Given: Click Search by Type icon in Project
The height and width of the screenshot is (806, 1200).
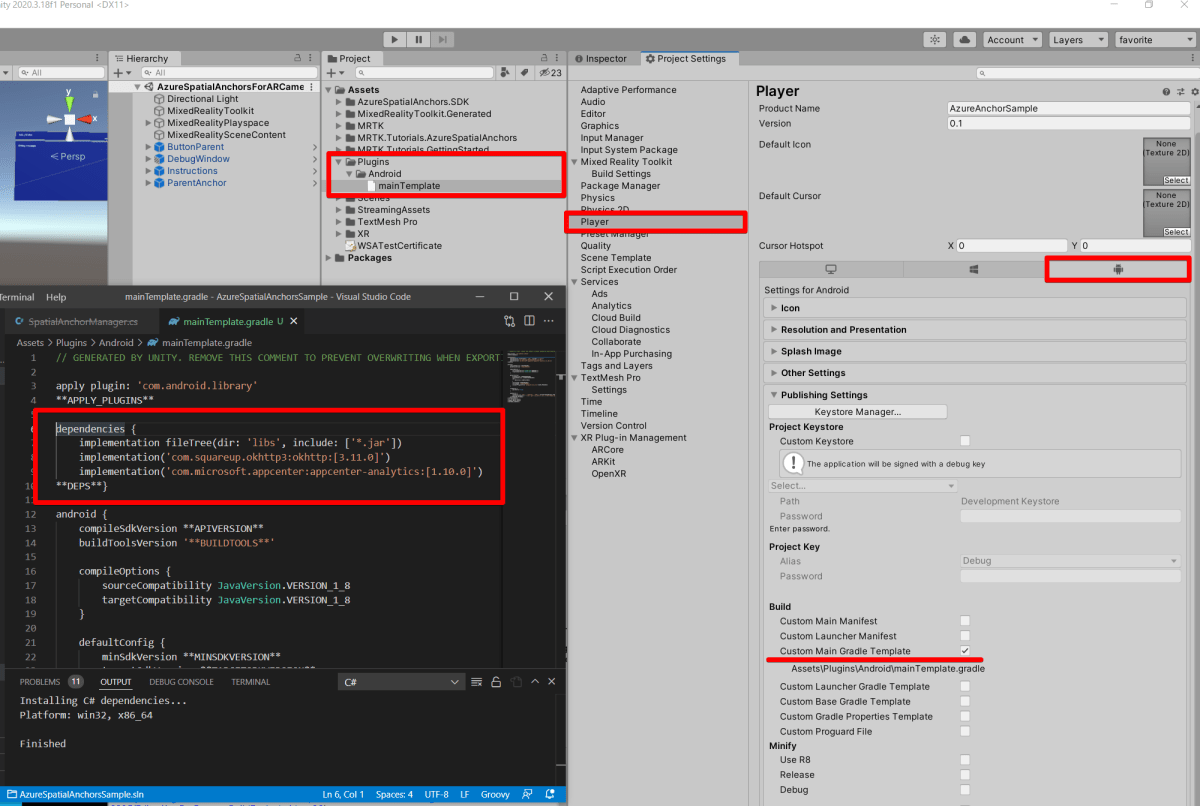Looking at the screenshot, I should click(x=507, y=73).
